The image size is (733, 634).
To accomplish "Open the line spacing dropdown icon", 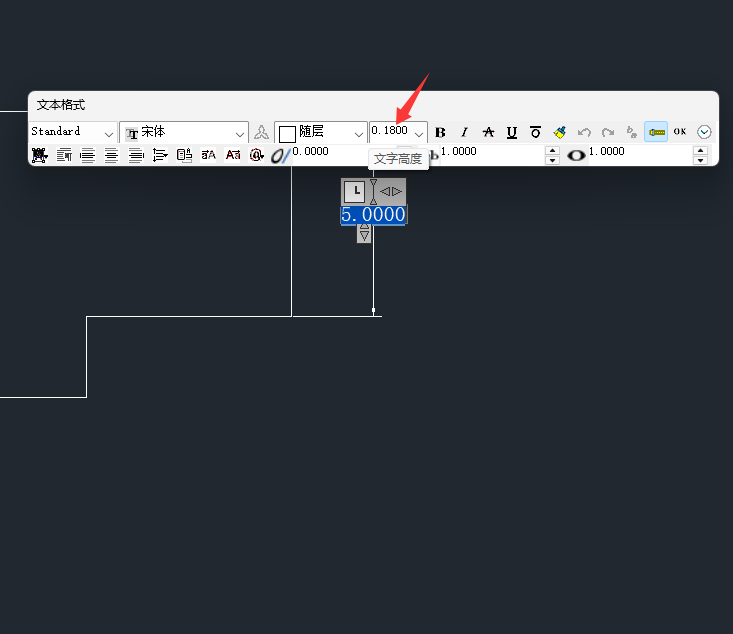I will point(160,155).
